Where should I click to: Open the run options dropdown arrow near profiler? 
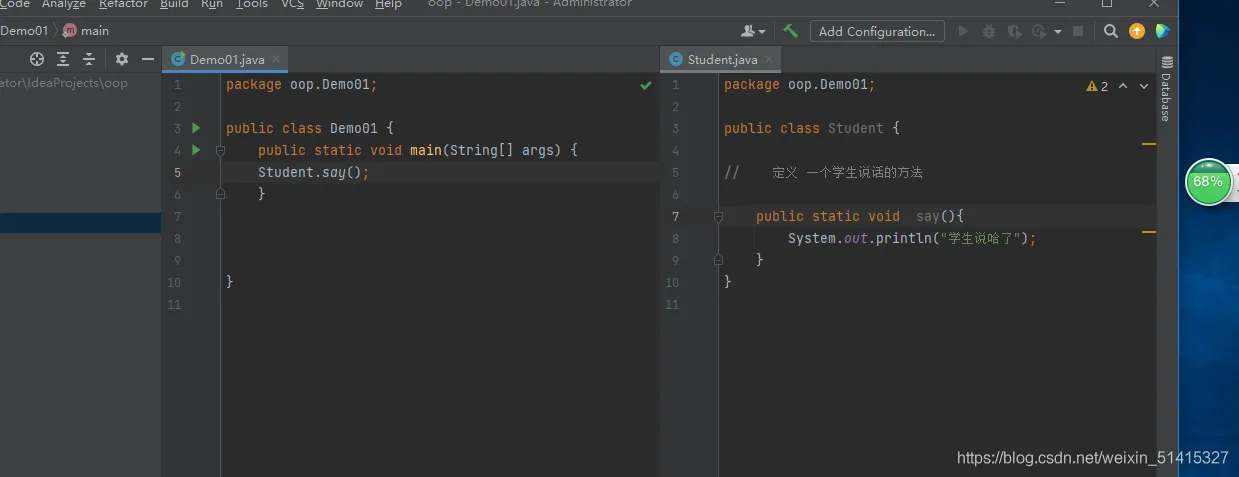point(1058,31)
